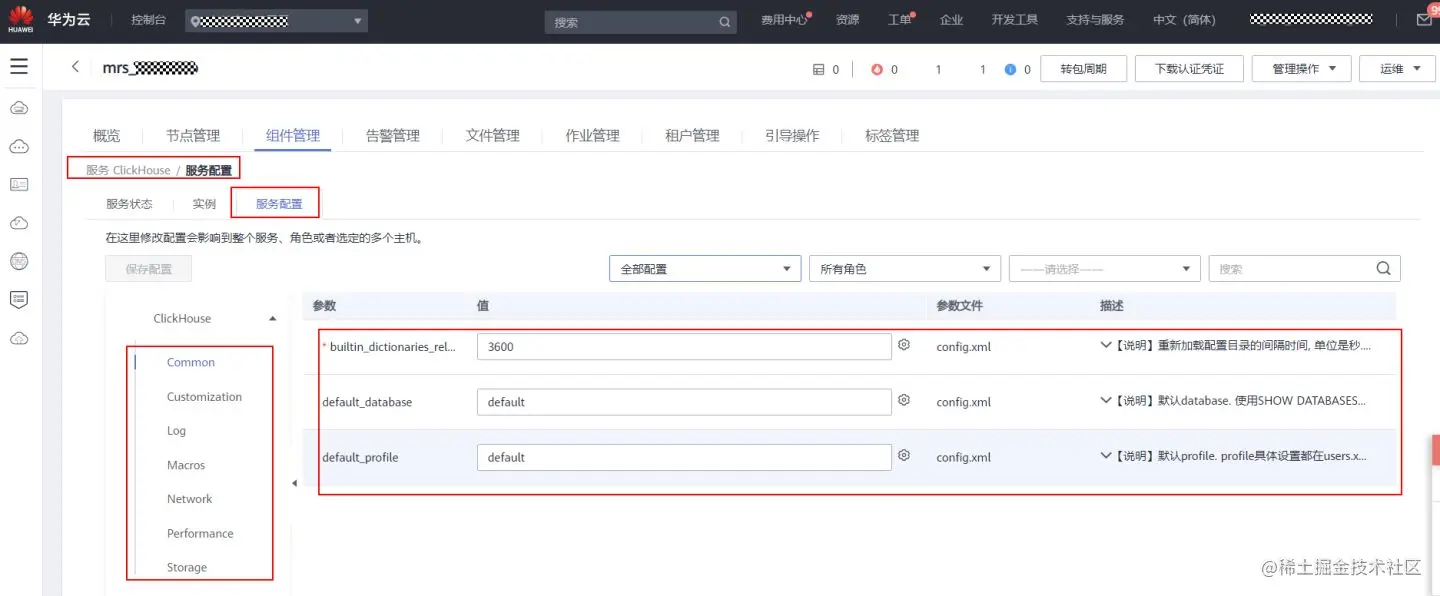Open 控制台 in the top bar
1440x596 pixels.
click(x=150, y=20)
